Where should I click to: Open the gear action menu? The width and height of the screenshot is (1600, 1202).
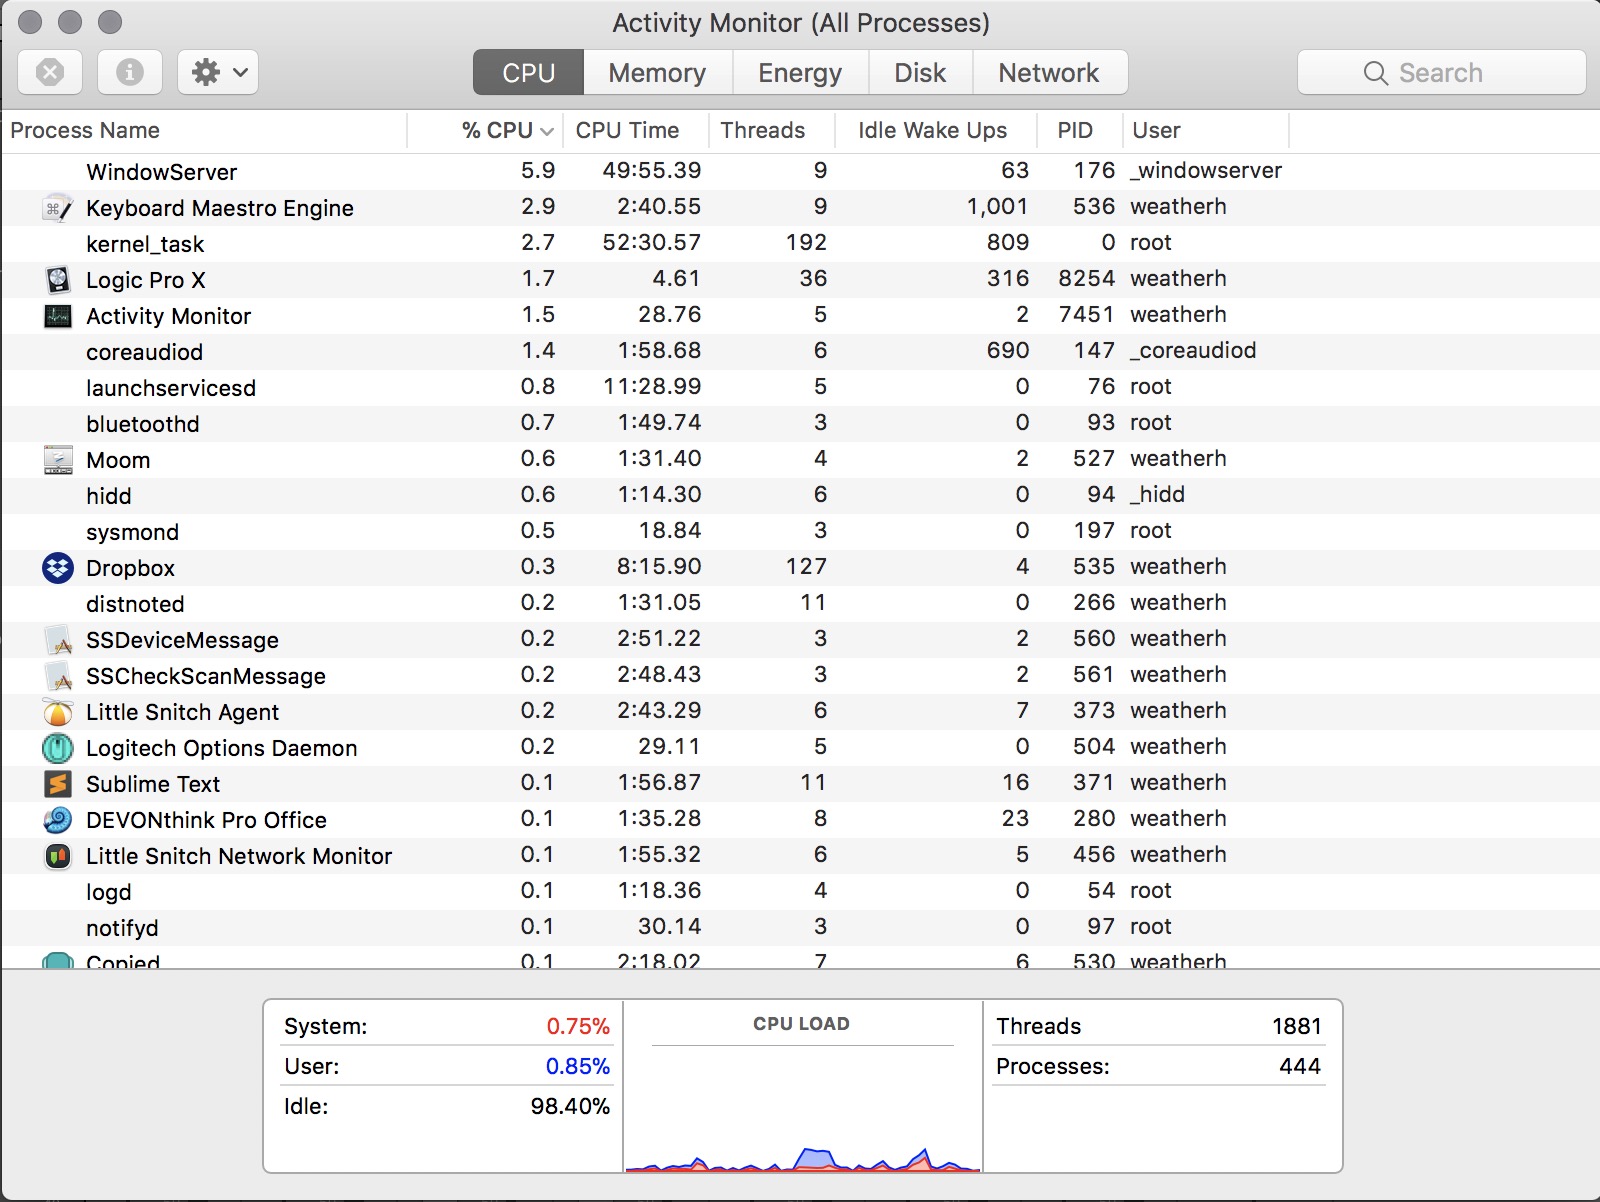(218, 72)
